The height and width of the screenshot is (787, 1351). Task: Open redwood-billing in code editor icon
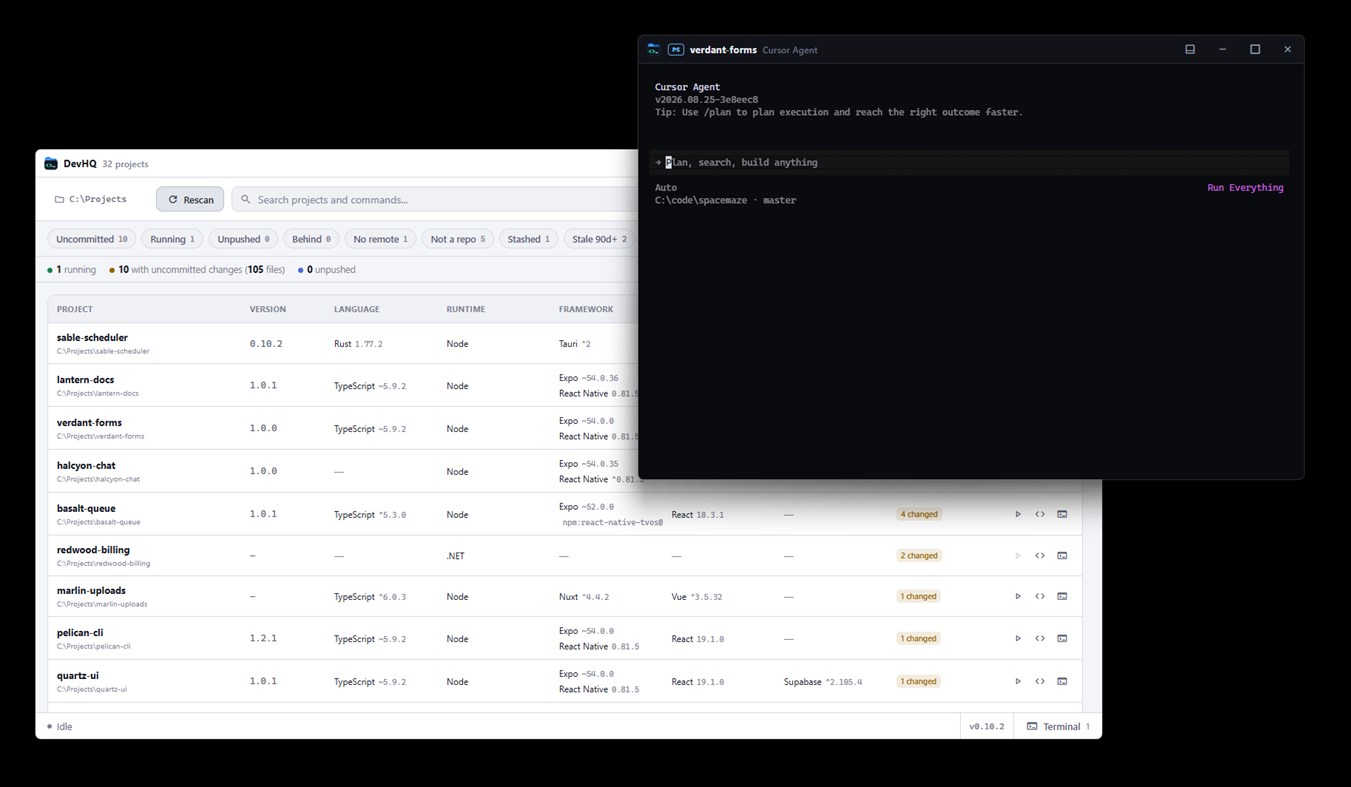(1040, 555)
